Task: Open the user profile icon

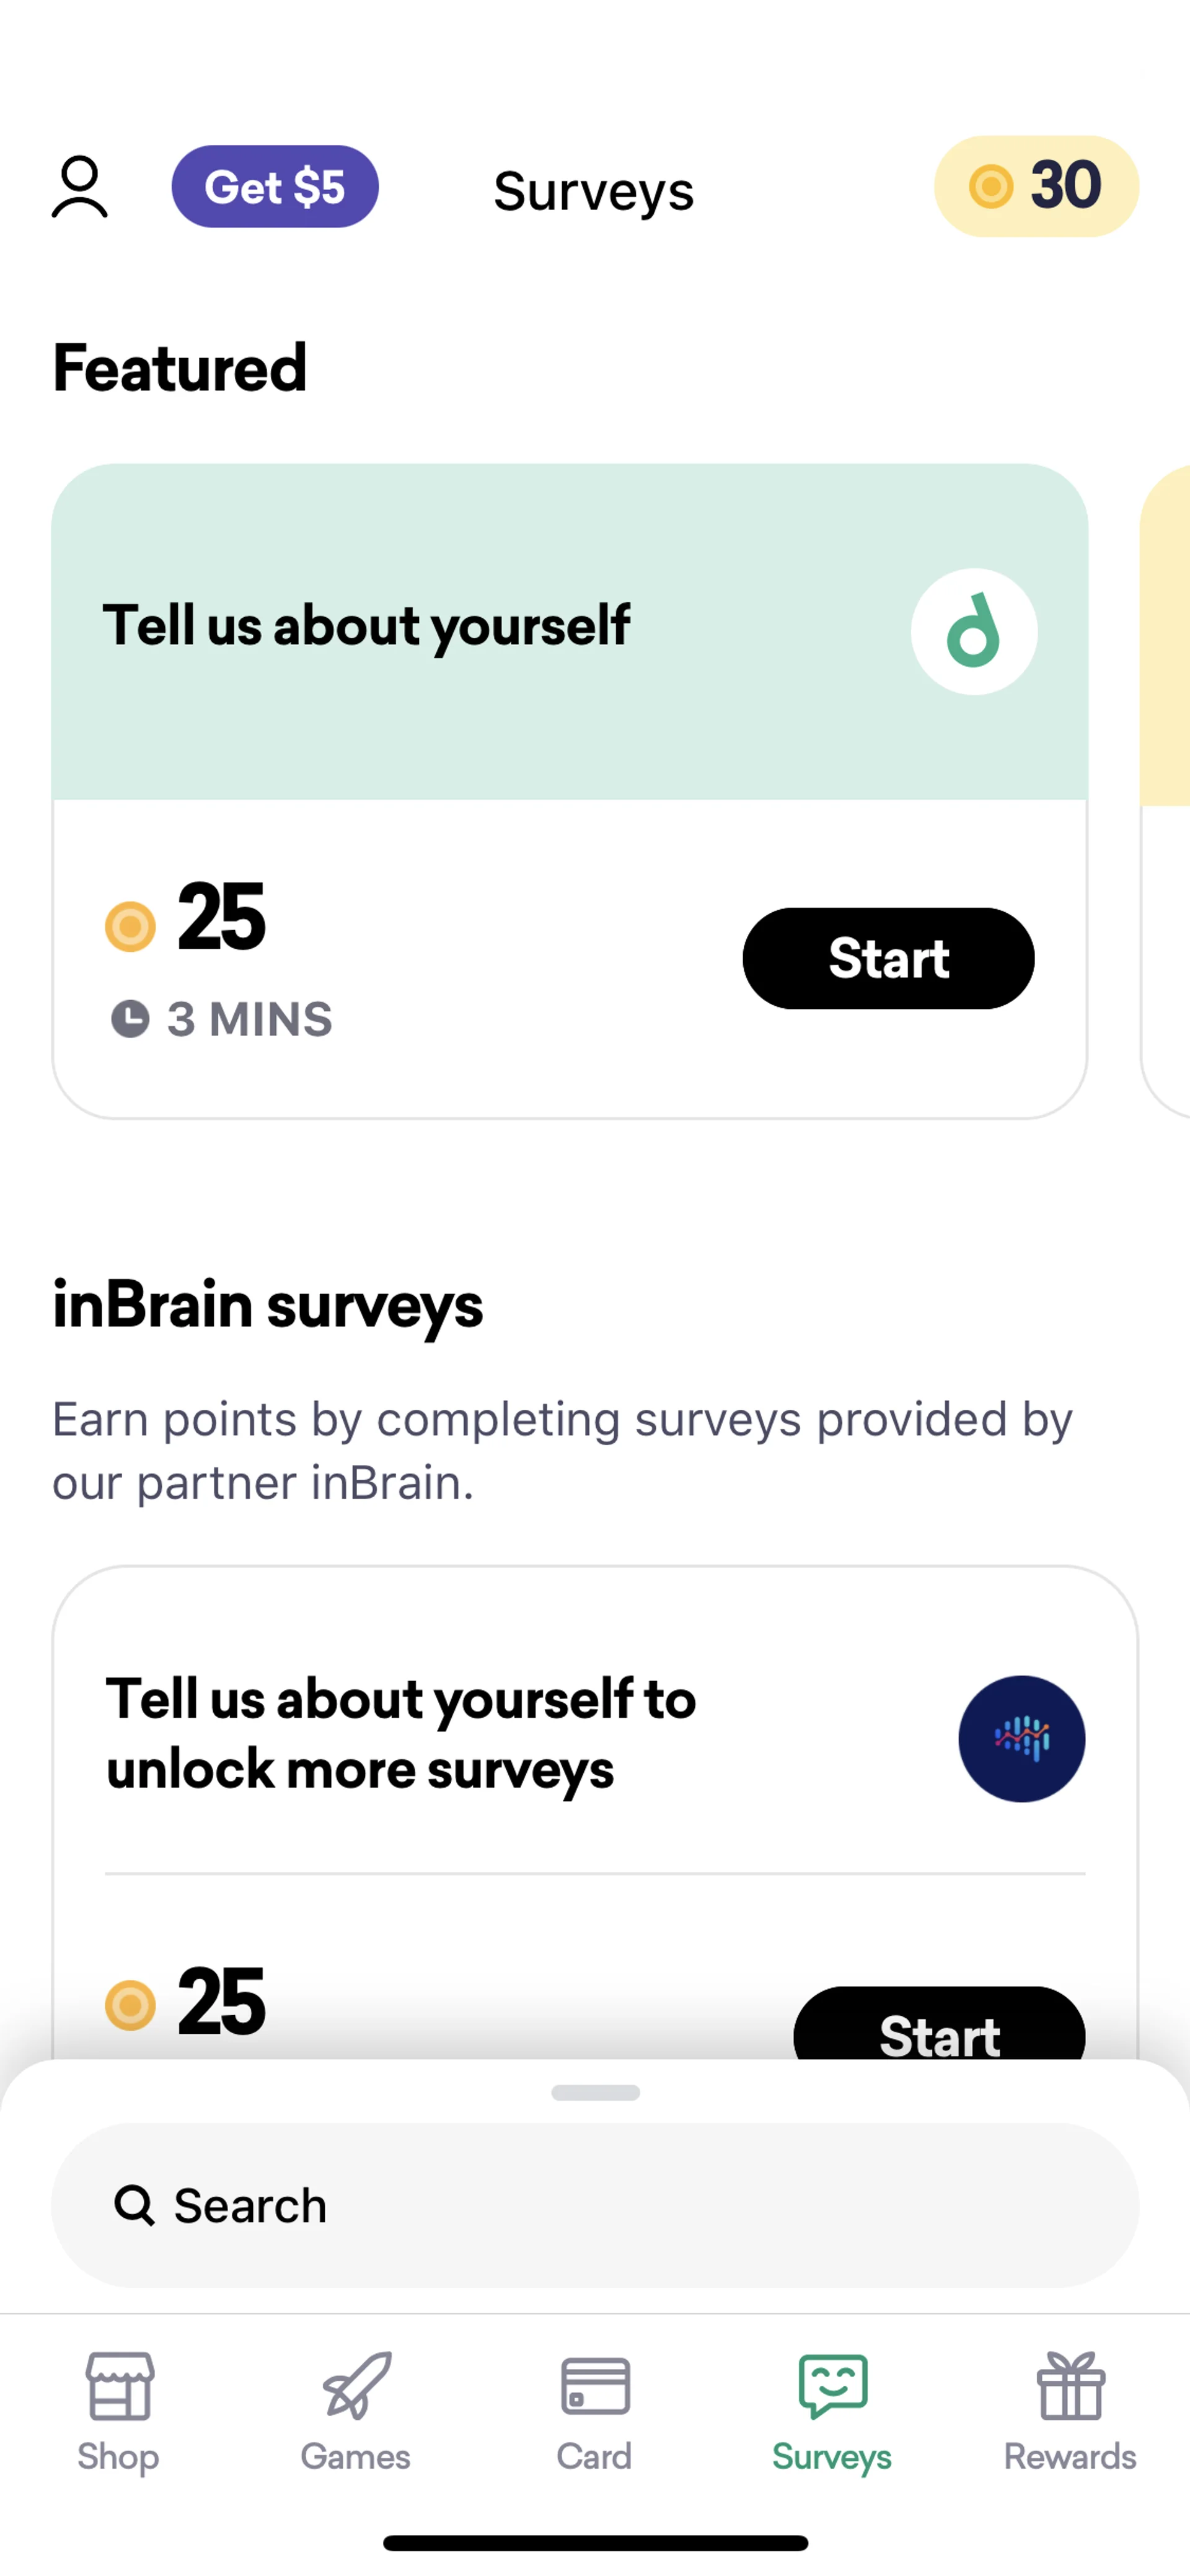Action: click(80, 187)
